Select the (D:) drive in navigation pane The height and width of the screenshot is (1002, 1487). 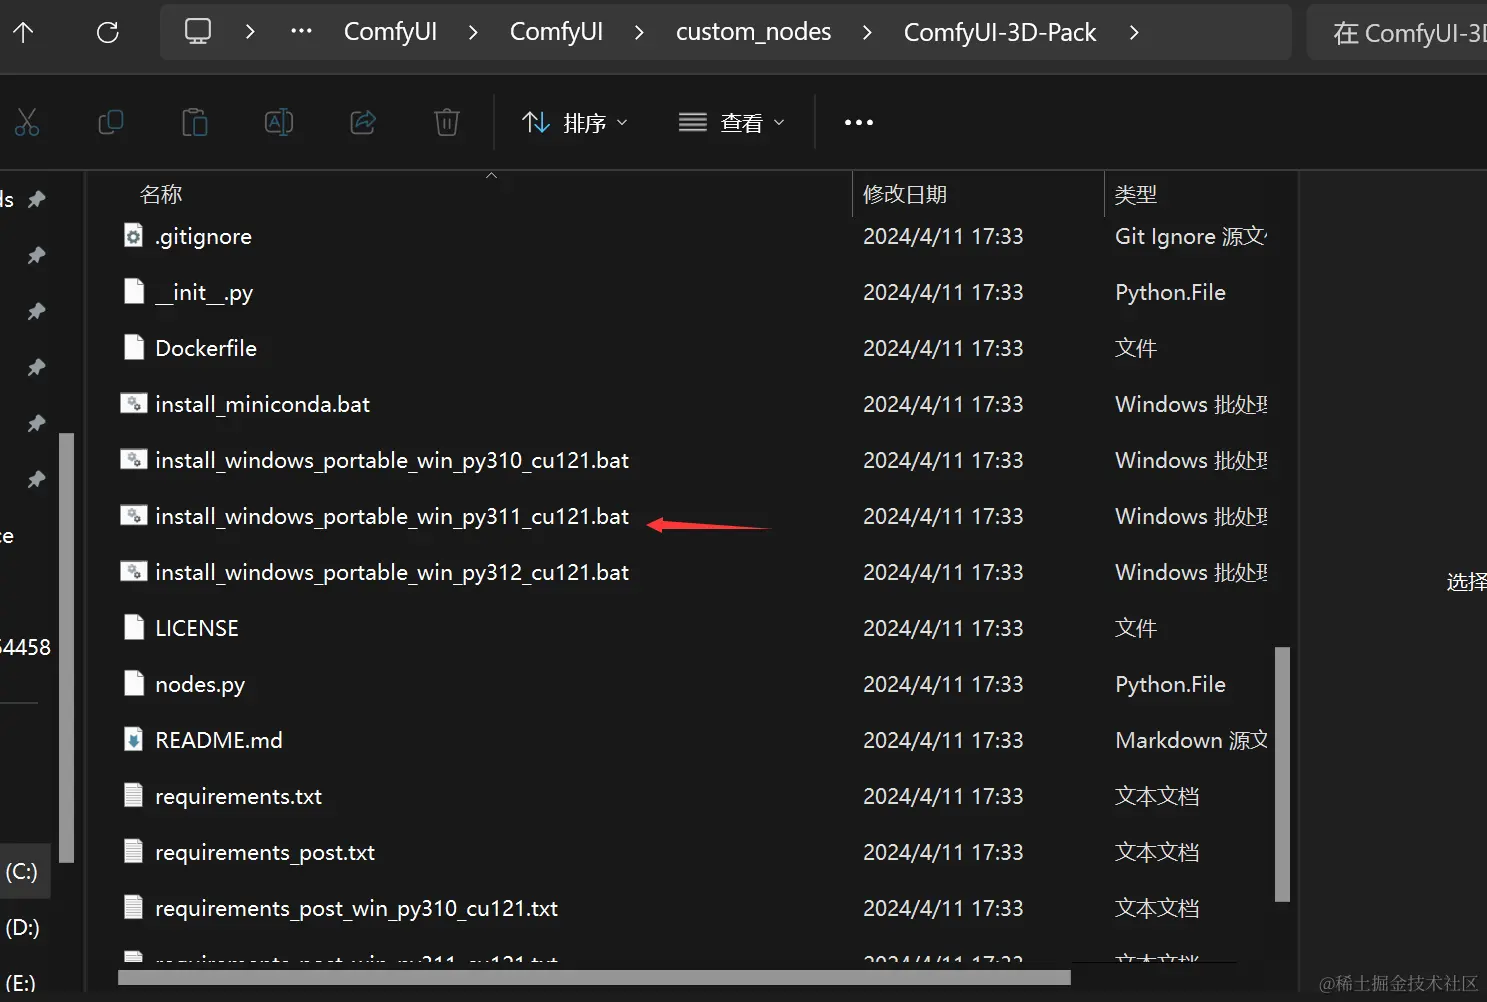[x=22, y=927]
